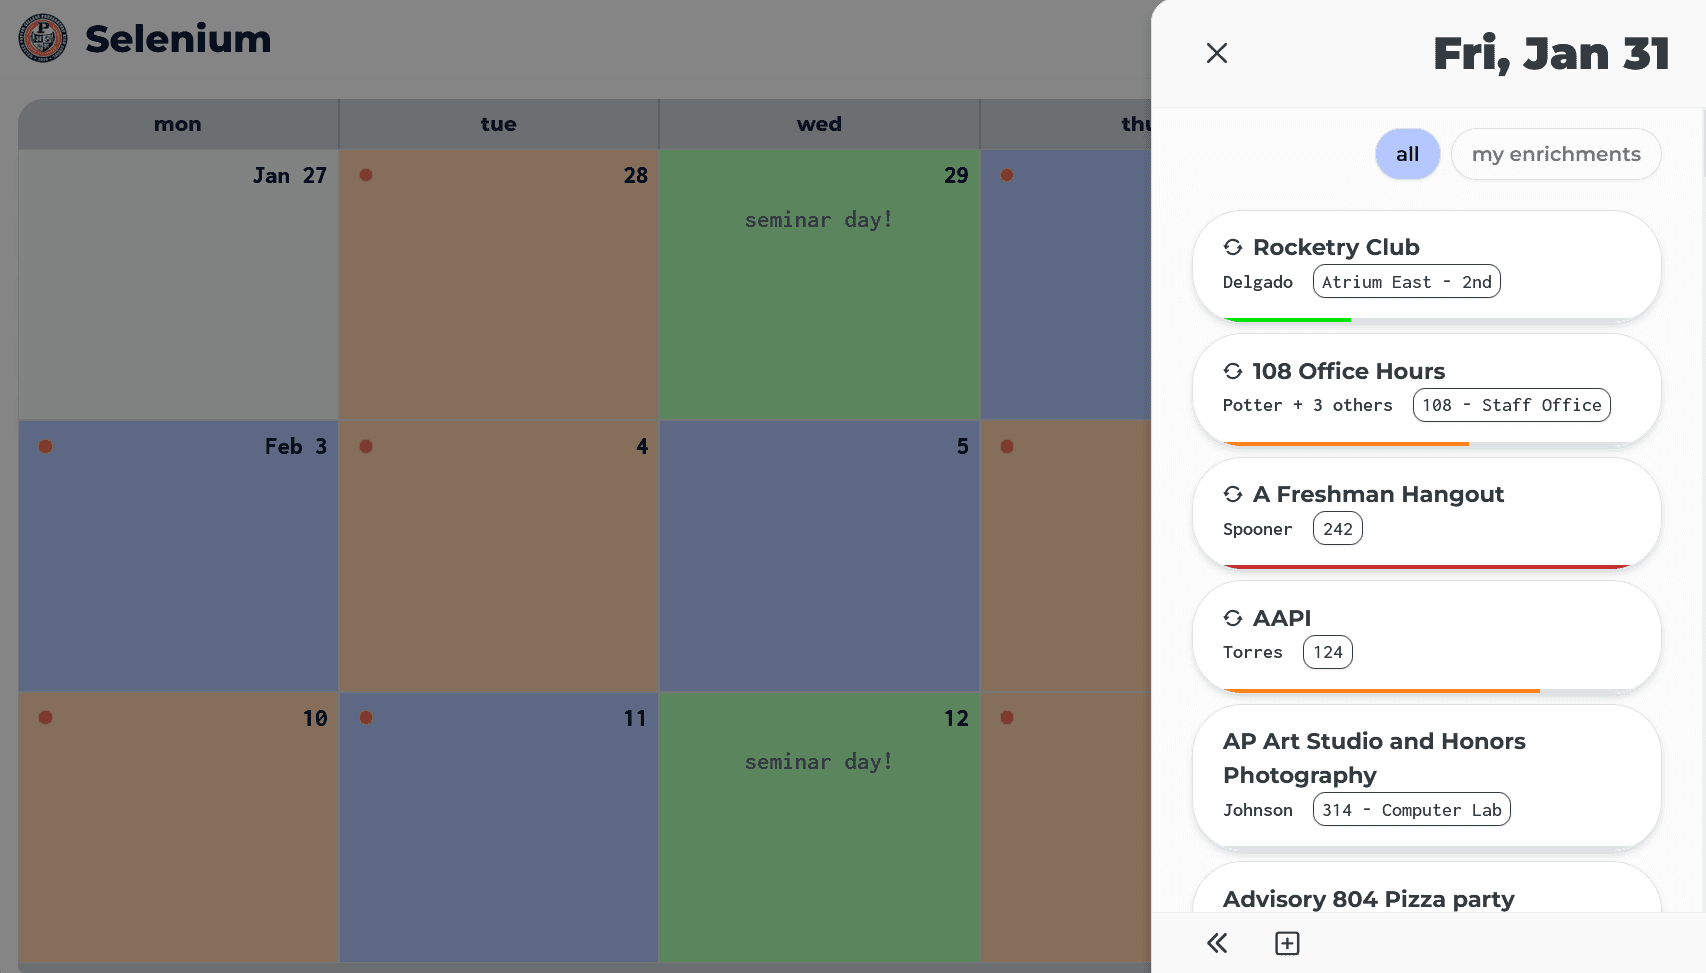Open AP Art Studio and Honors Photography card
This screenshot has width=1706, height=973.
click(x=1426, y=777)
